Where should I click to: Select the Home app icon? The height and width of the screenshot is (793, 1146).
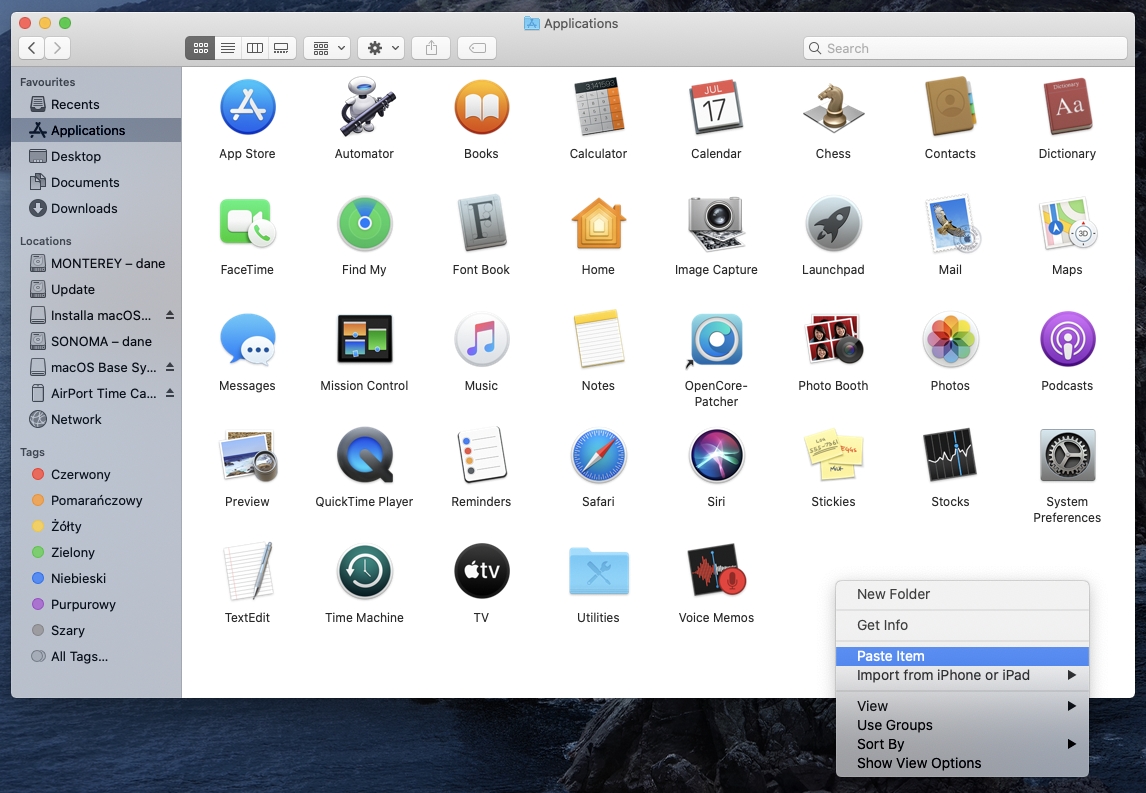pyautogui.click(x=599, y=223)
